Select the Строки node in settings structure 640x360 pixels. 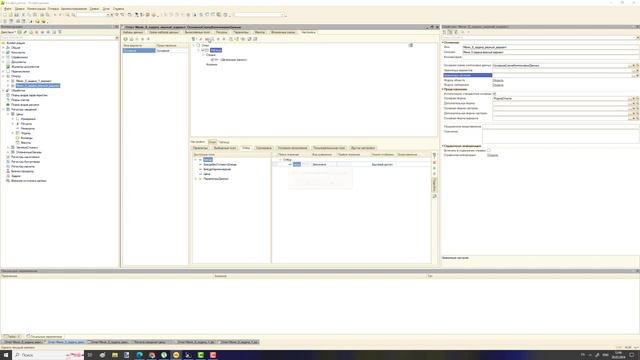click(211, 55)
